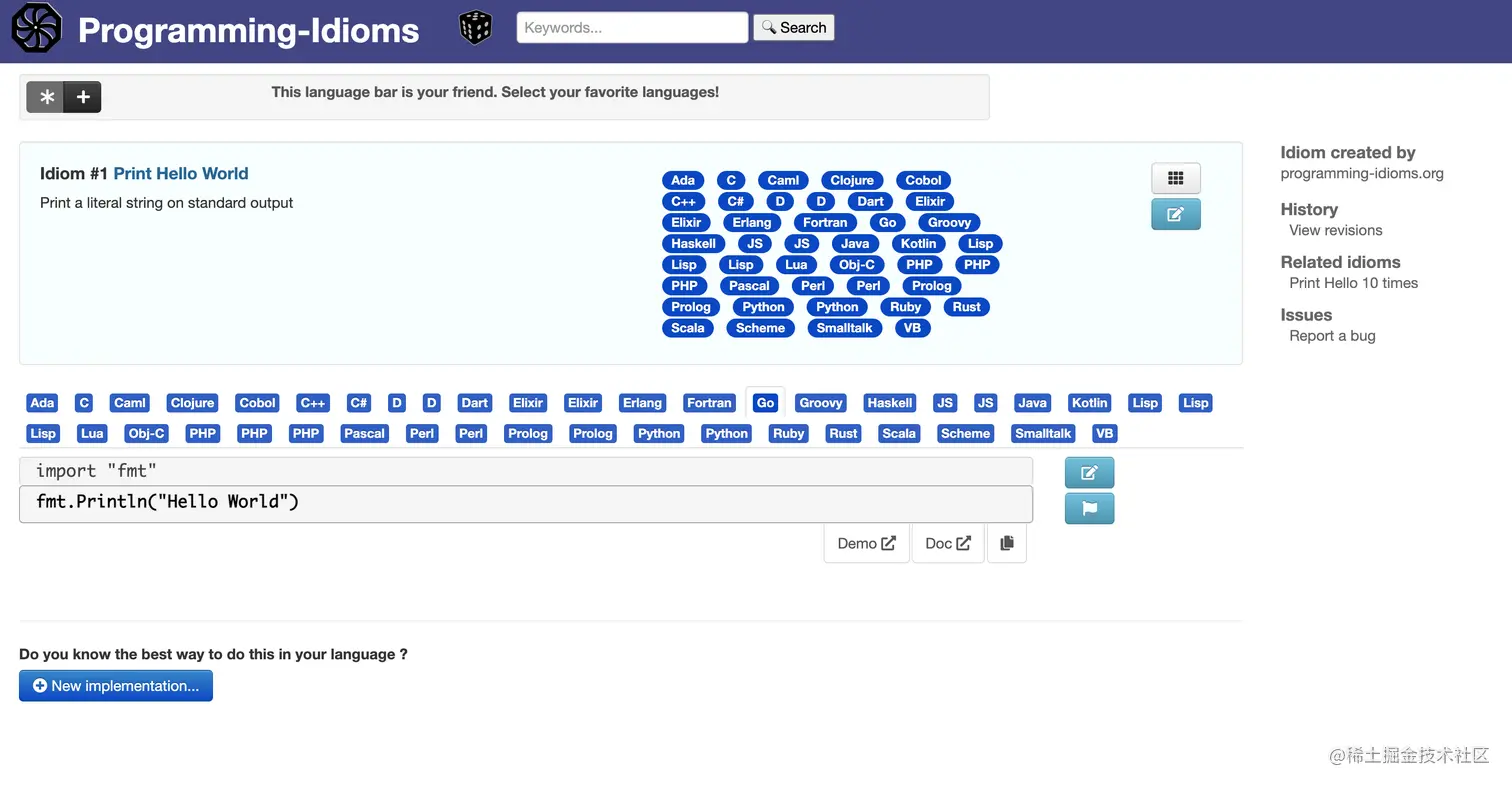Edit the Go implementation with the pencil icon
Image resolution: width=1512 pixels, height=788 pixels.
pyautogui.click(x=1089, y=472)
